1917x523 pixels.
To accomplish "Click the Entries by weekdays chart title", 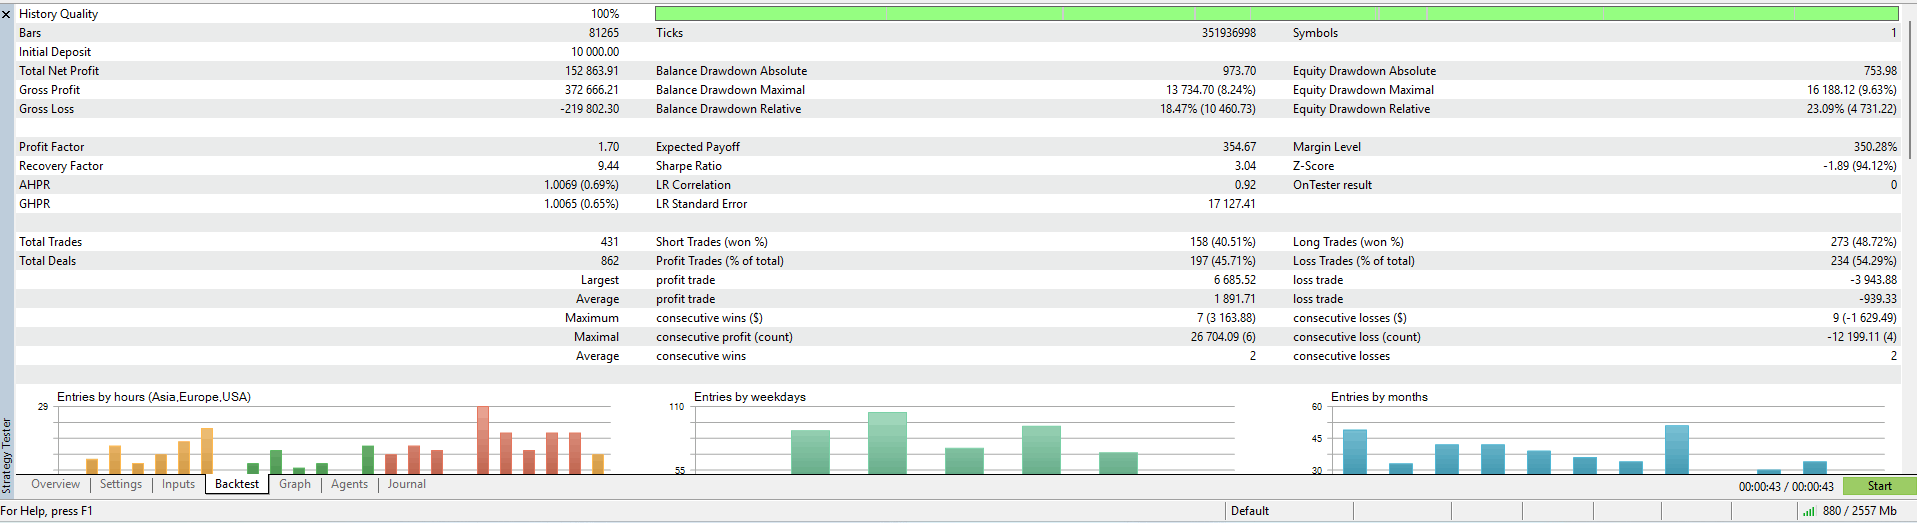I will click(749, 397).
